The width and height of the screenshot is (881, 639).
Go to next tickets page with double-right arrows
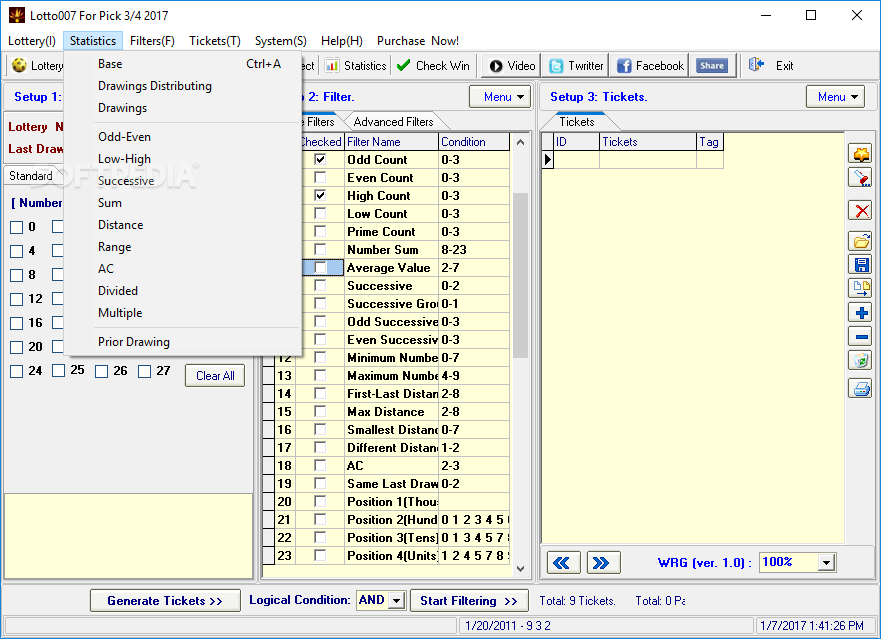pos(603,563)
